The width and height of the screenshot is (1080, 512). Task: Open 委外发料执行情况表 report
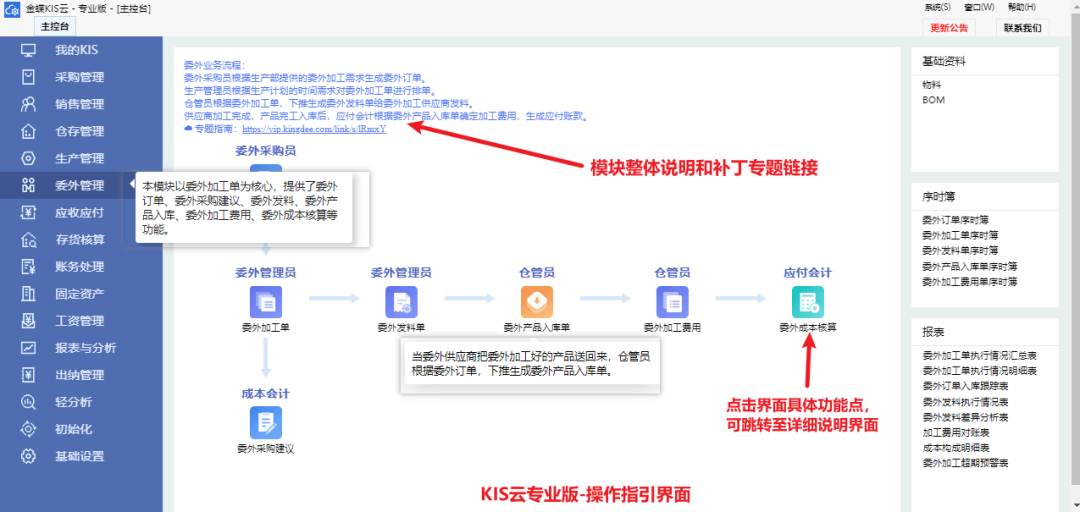(965, 402)
